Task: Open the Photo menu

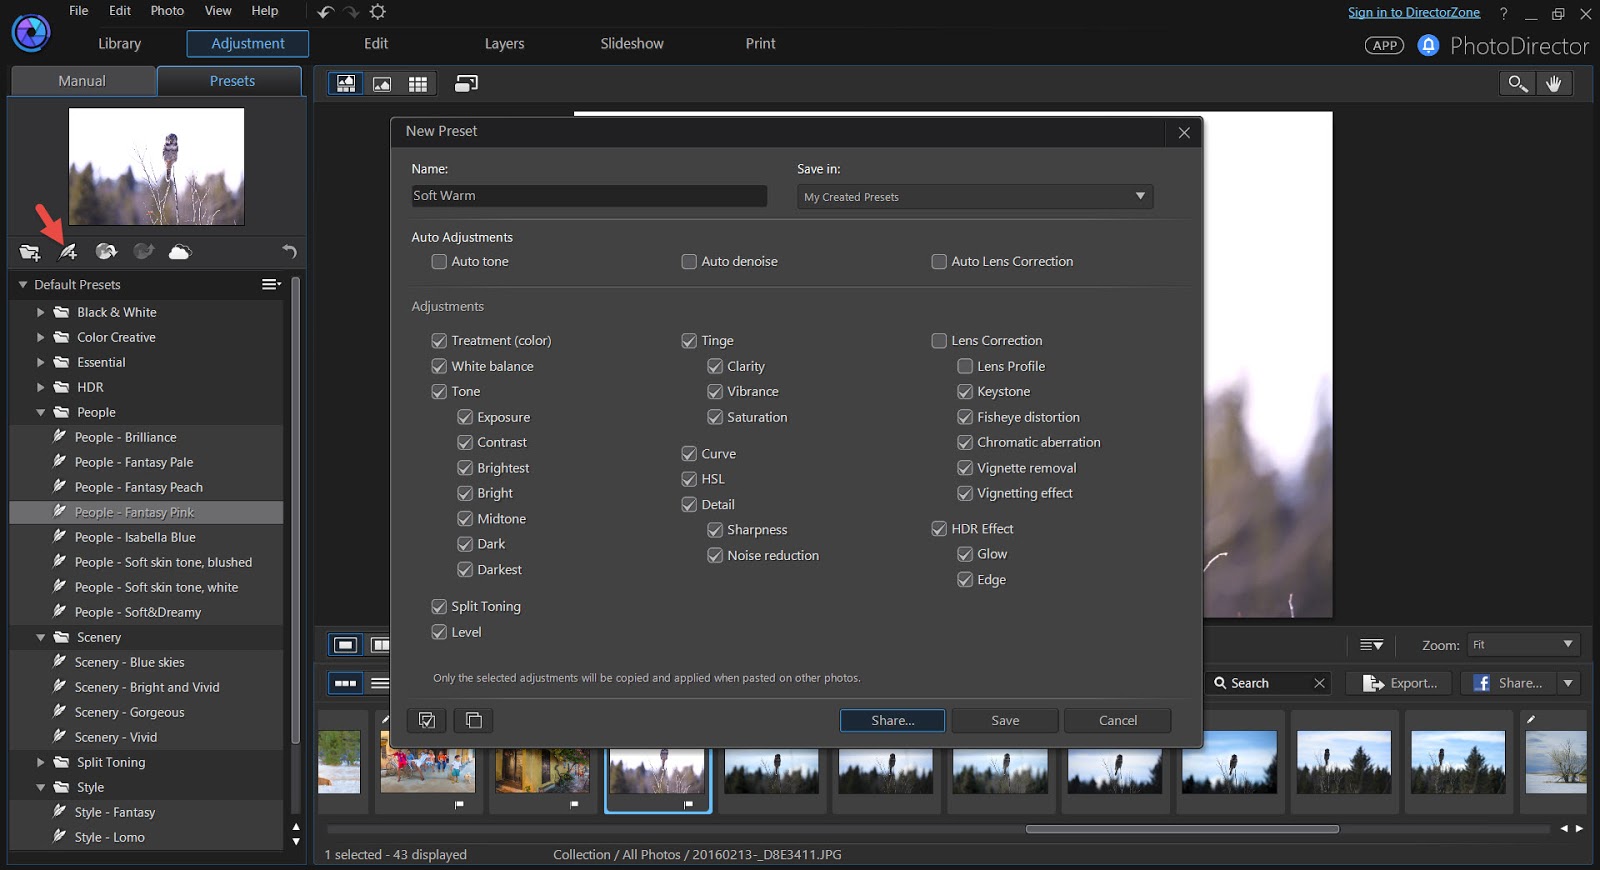Action: click(167, 11)
